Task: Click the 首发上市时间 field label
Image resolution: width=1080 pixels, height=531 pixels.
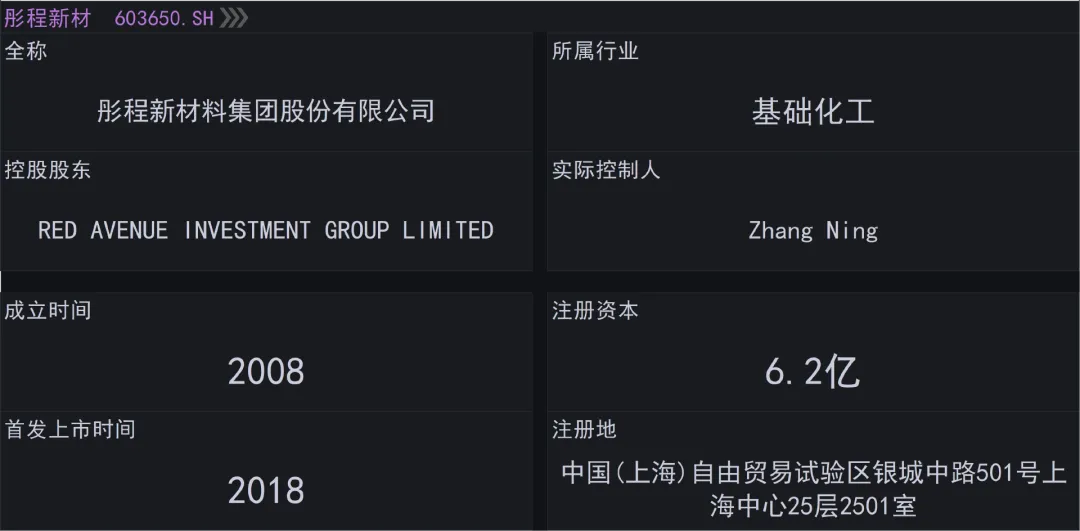Action: click(x=70, y=429)
